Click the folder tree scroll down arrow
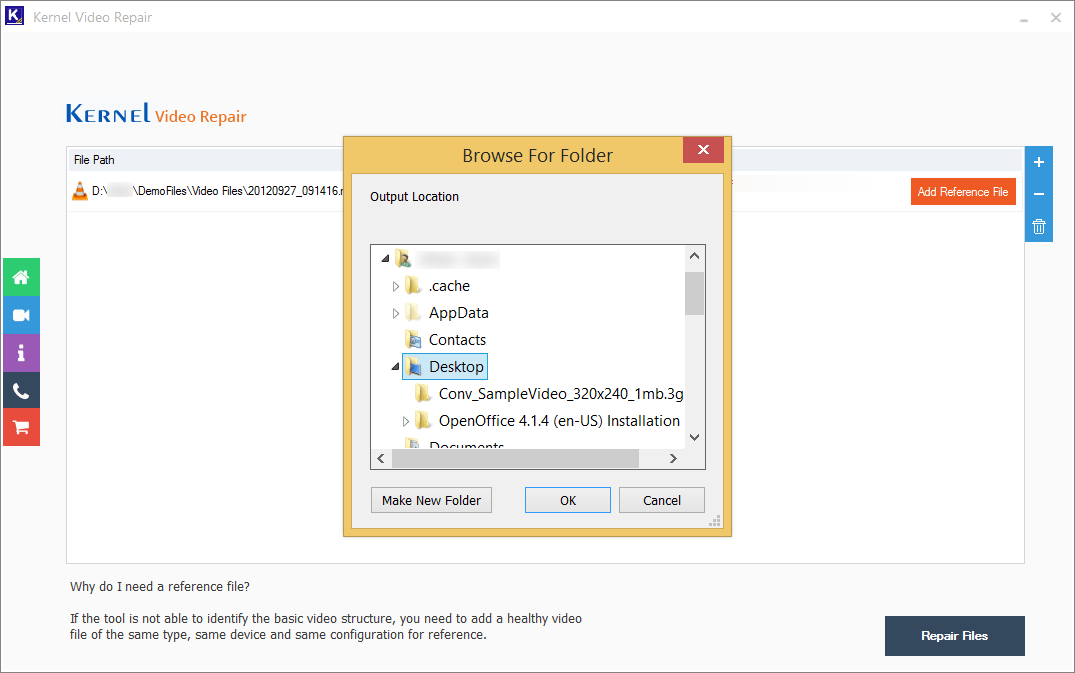This screenshot has width=1075, height=673. (694, 437)
